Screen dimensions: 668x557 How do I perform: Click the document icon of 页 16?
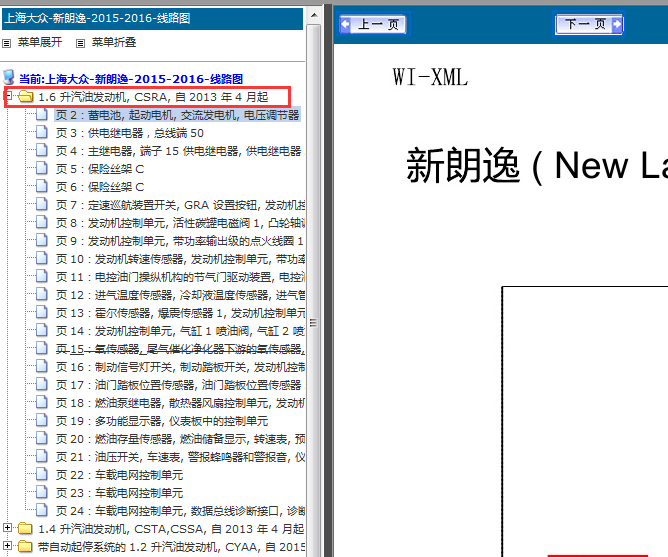pyautogui.click(x=42, y=366)
